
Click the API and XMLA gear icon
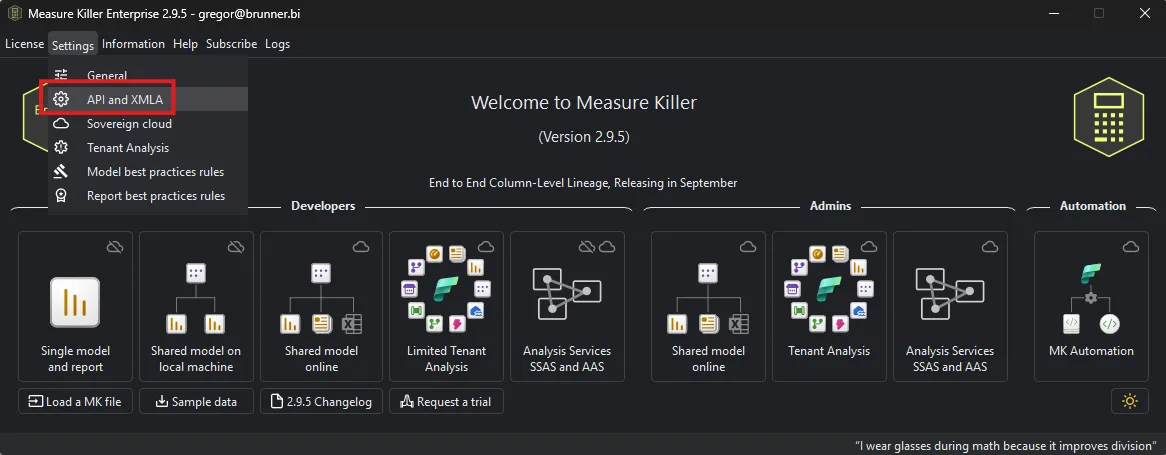point(61,99)
